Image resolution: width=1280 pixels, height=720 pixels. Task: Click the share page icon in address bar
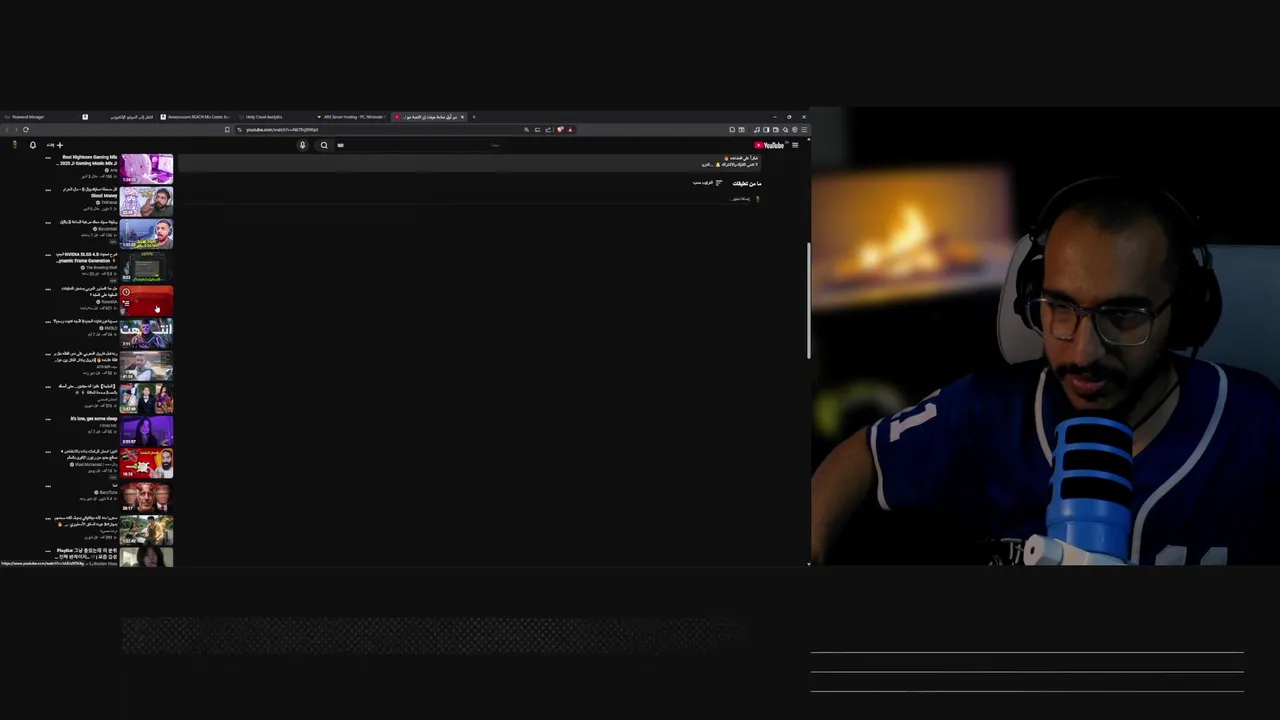(548, 130)
